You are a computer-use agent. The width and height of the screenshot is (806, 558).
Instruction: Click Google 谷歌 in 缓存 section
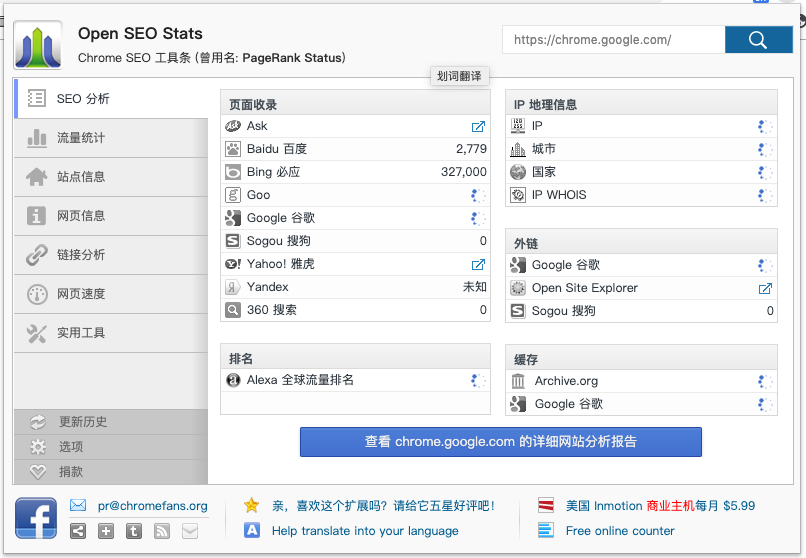click(x=569, y=404)
